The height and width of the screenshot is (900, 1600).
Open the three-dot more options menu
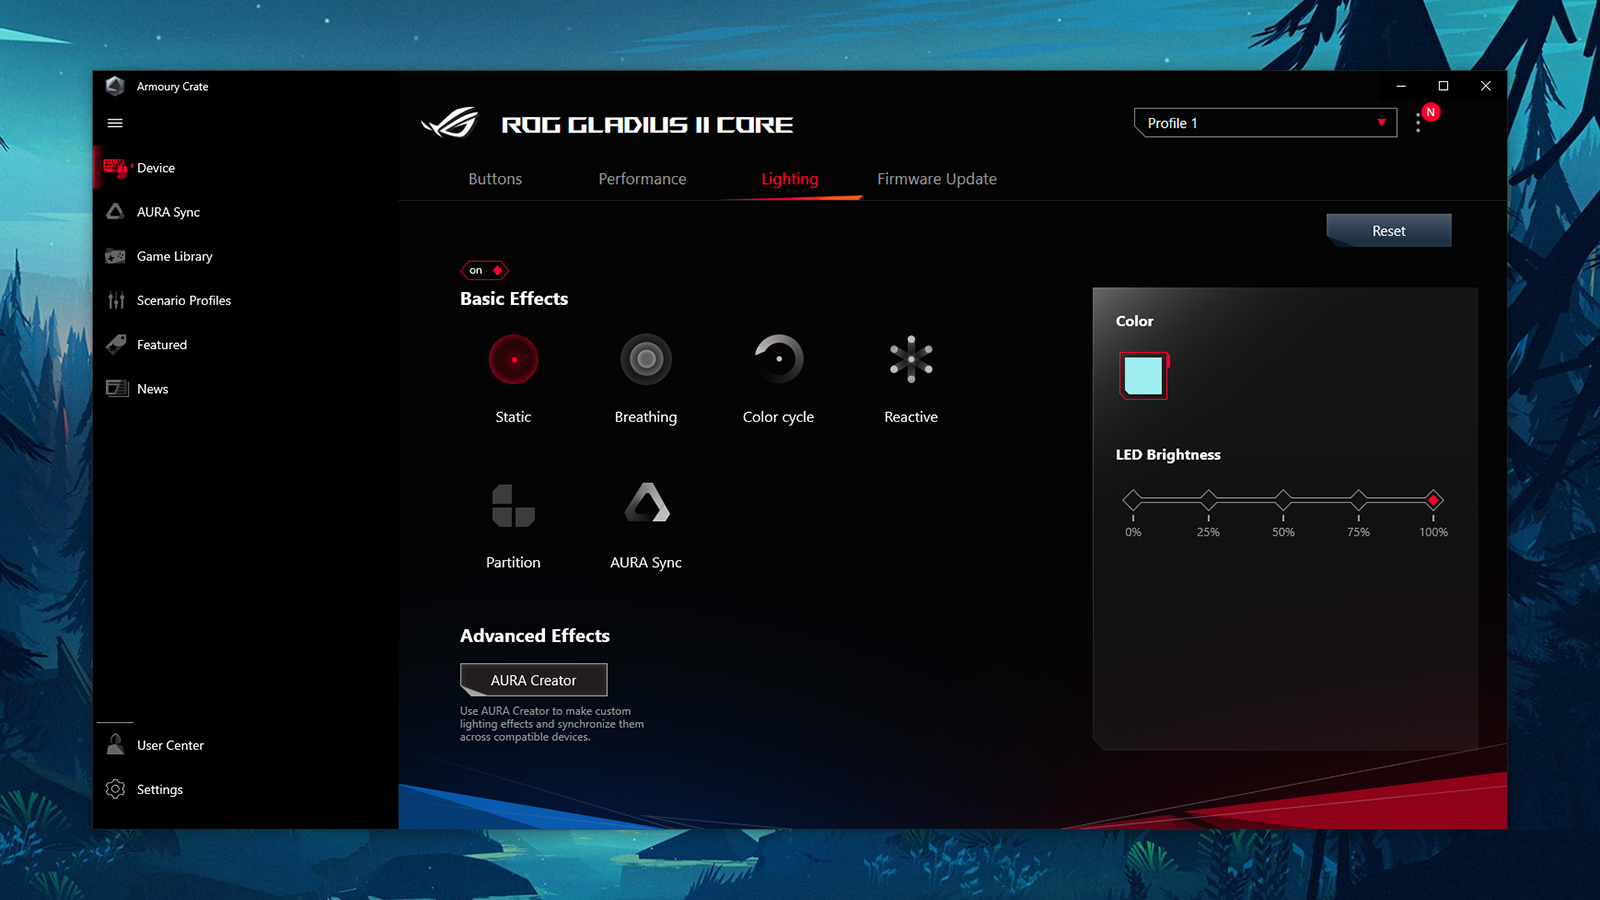(1418, 123)
